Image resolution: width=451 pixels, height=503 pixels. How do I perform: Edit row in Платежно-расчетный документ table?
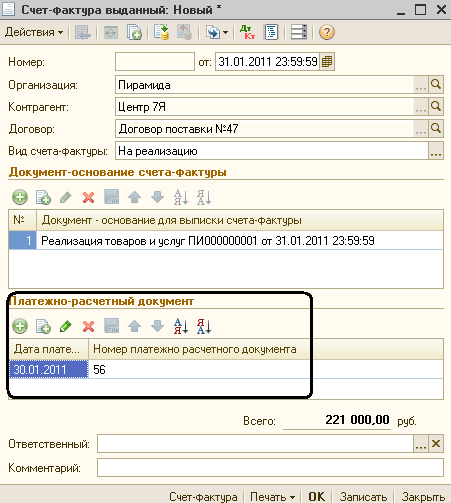[66, 326]
